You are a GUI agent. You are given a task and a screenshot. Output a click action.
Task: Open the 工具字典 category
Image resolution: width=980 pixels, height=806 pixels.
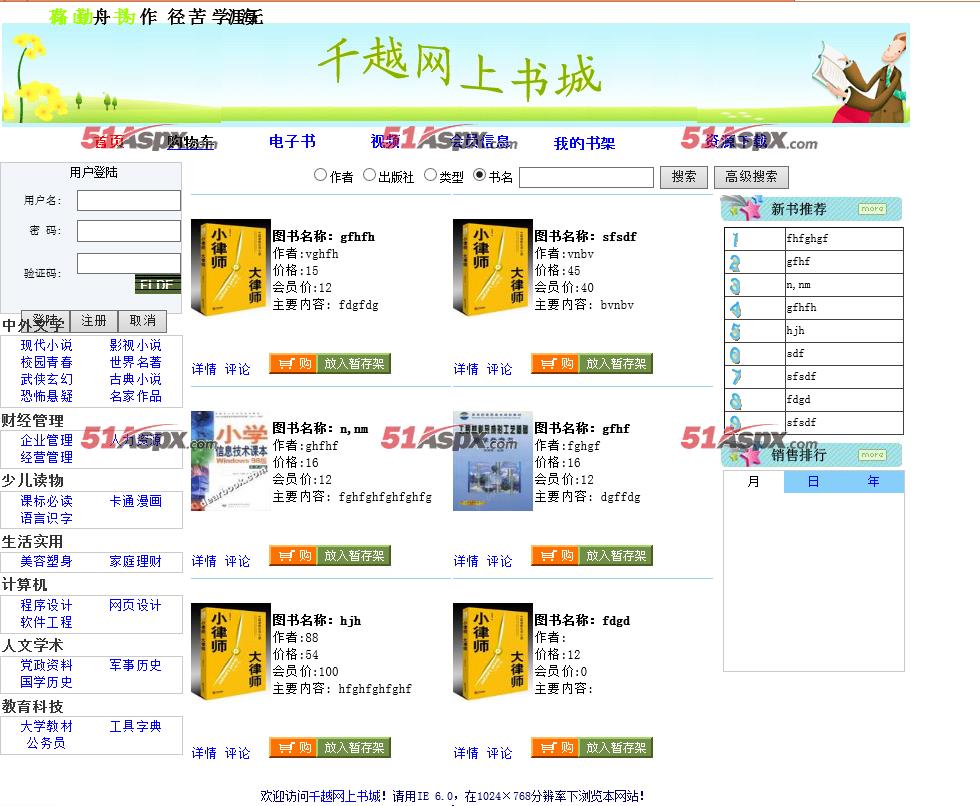135,726
